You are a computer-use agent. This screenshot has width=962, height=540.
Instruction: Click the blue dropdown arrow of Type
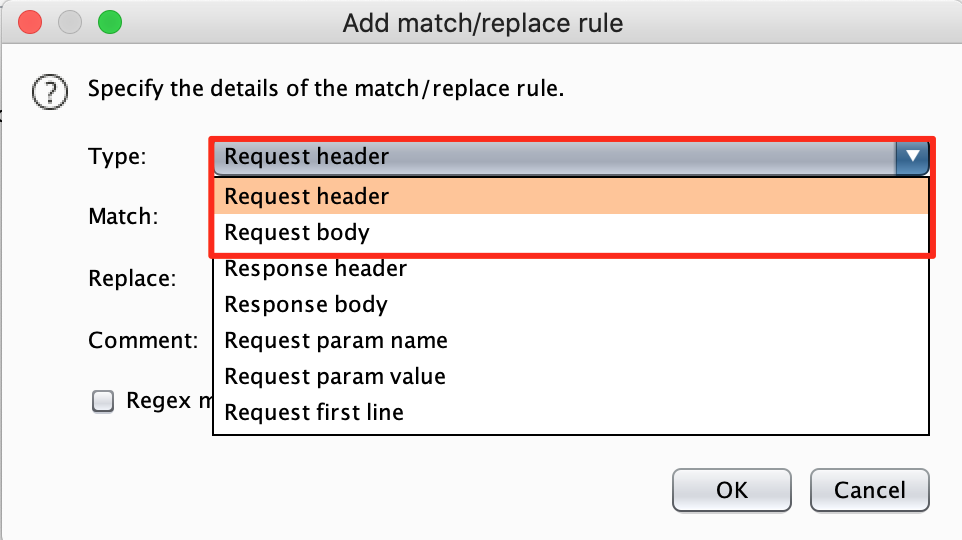click(x=912, y=156)
